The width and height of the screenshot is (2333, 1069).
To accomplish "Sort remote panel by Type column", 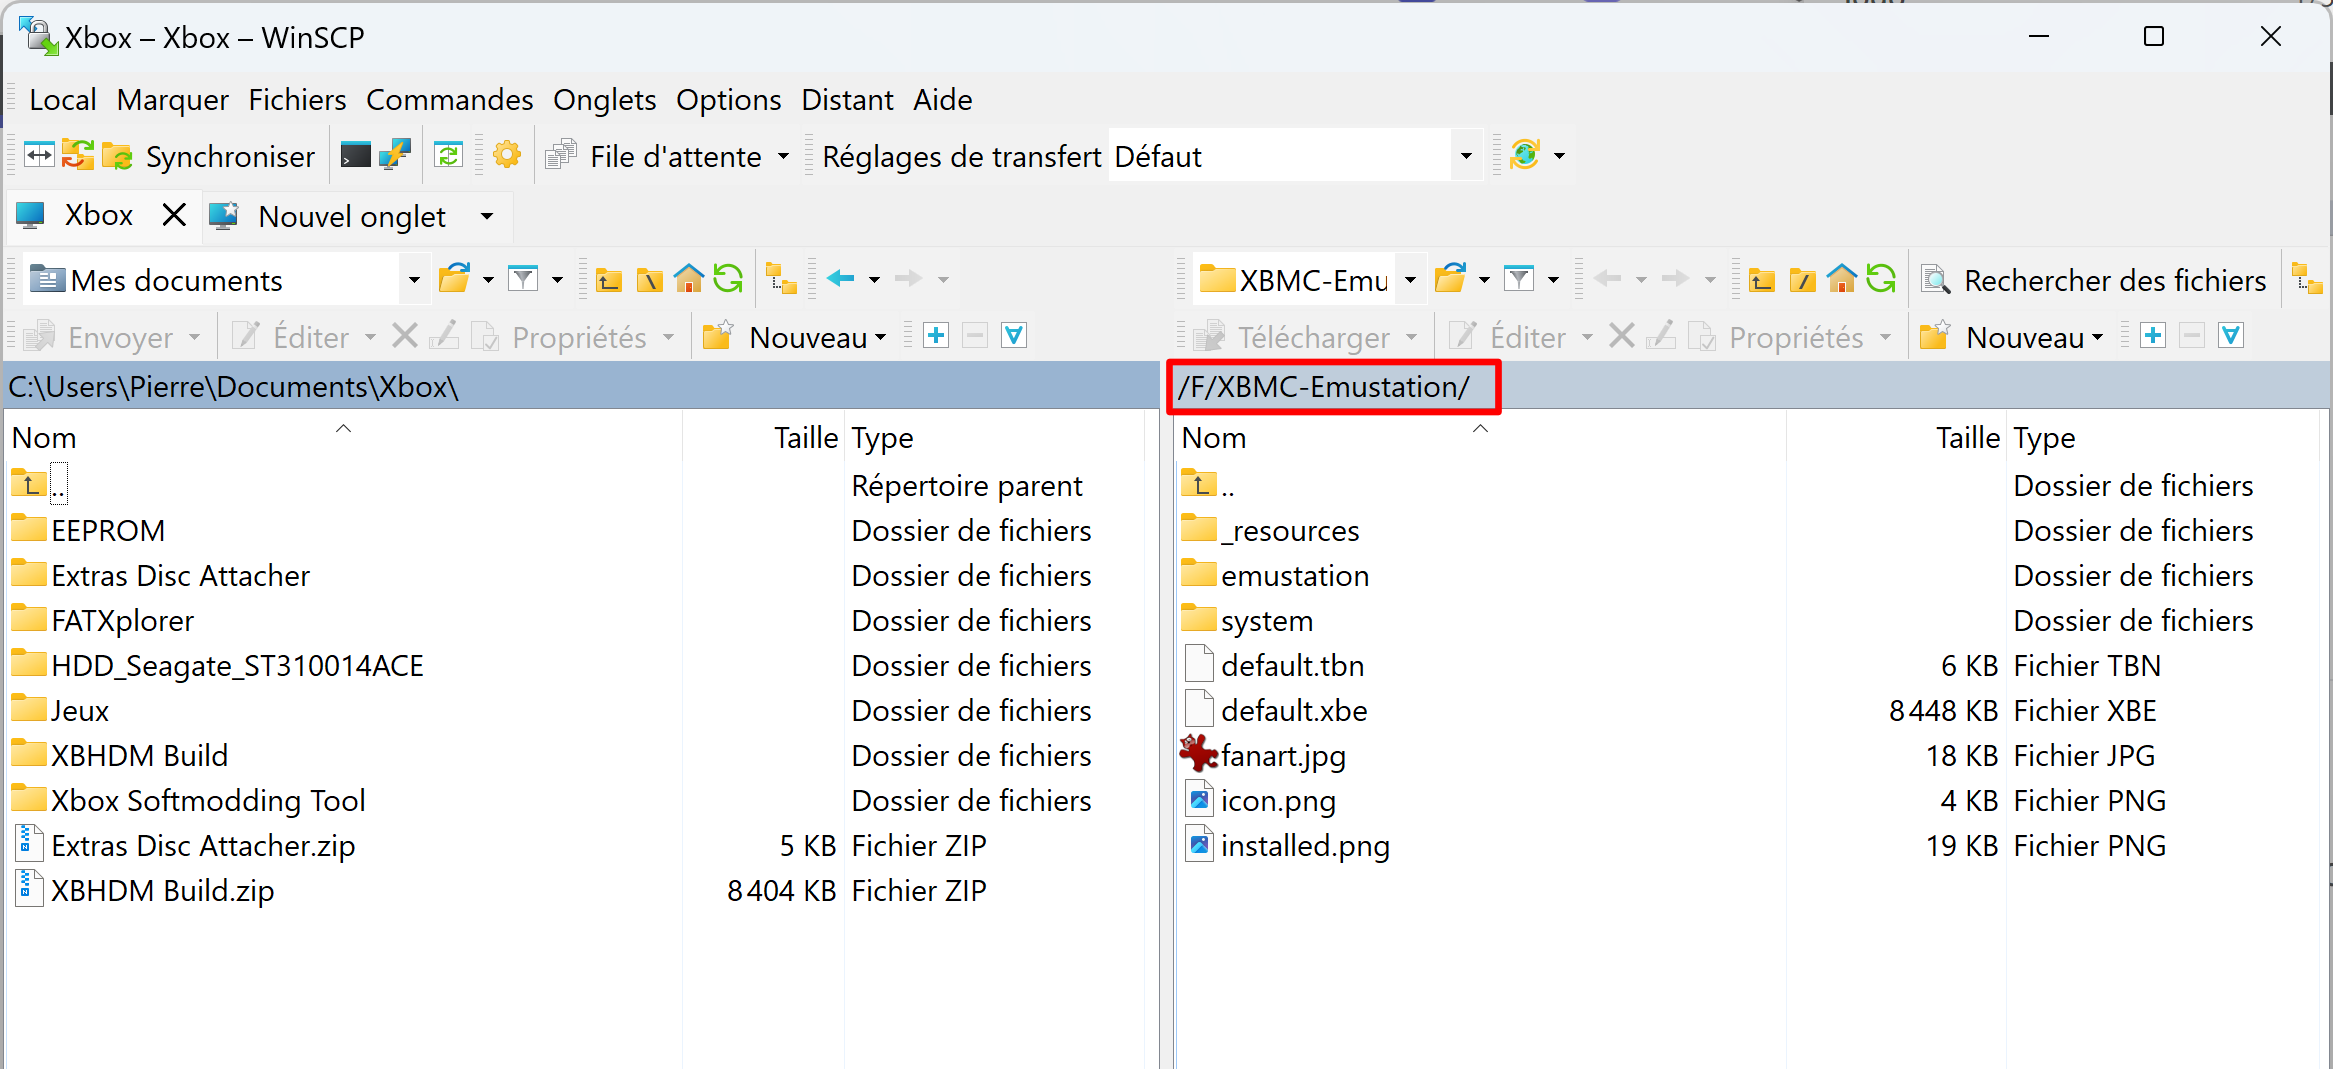I will [2044, 438].
